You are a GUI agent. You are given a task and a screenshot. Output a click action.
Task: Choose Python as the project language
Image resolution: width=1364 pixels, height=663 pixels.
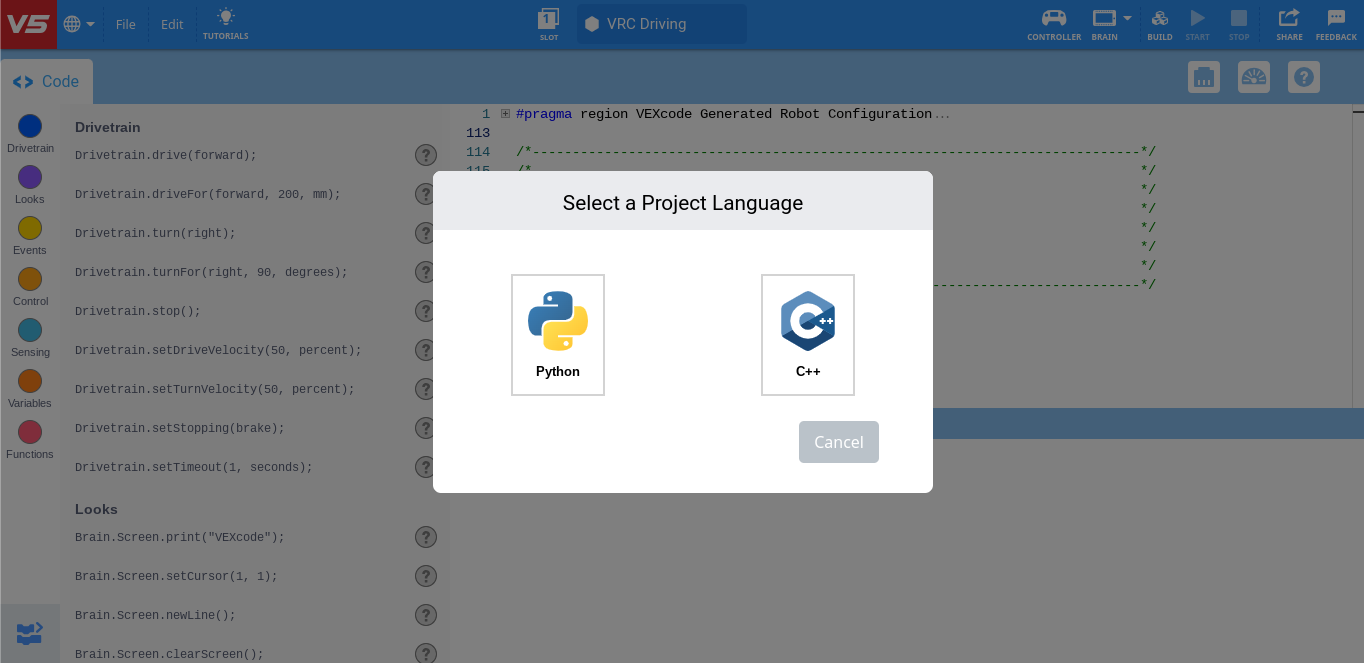click(x=558, y=335)
